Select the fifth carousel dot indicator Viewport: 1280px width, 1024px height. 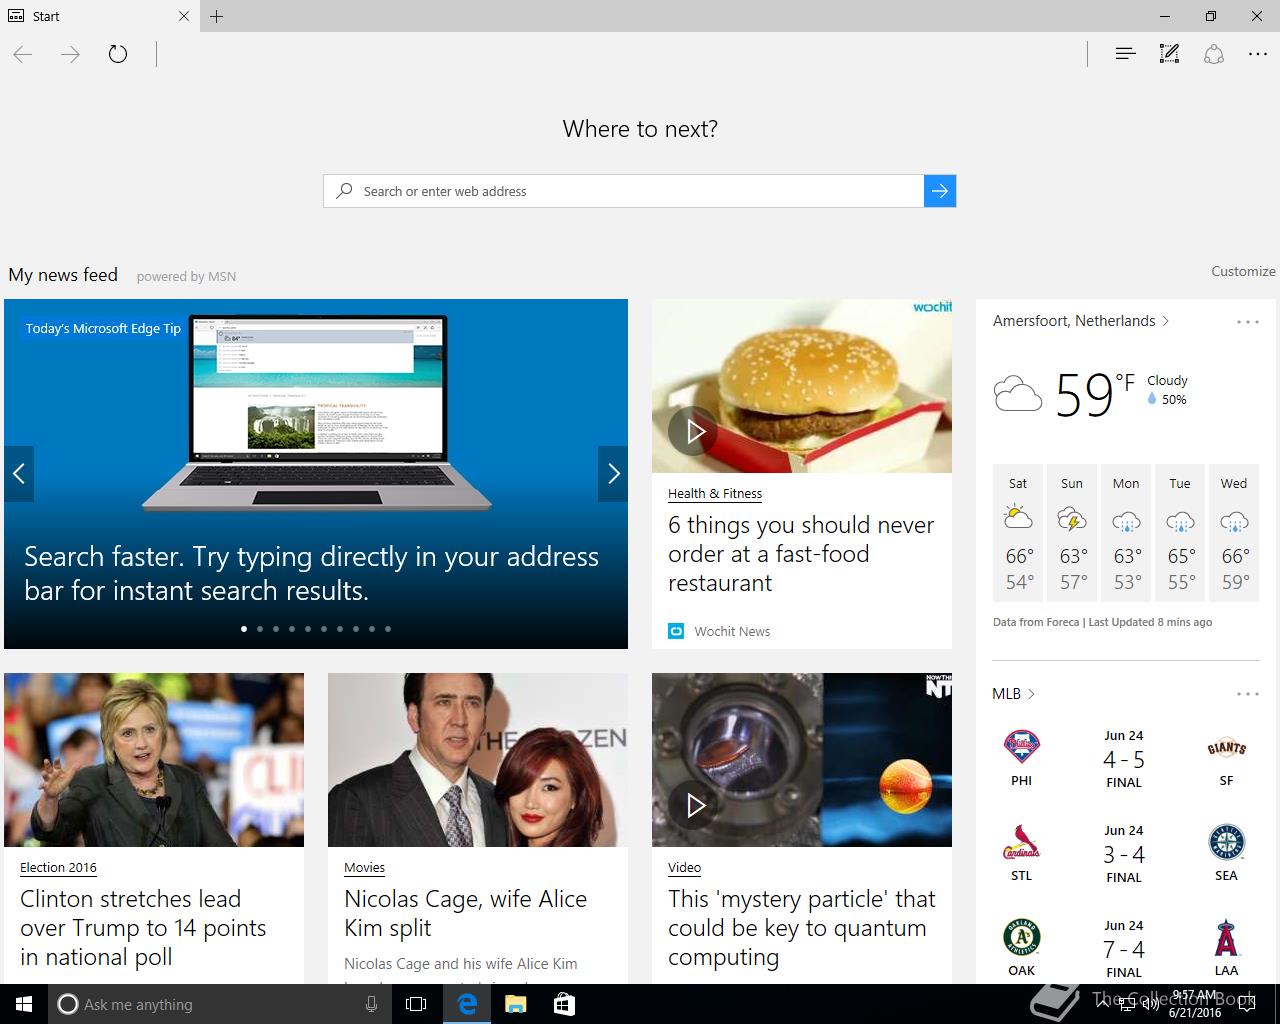click(x=308, y=629)
